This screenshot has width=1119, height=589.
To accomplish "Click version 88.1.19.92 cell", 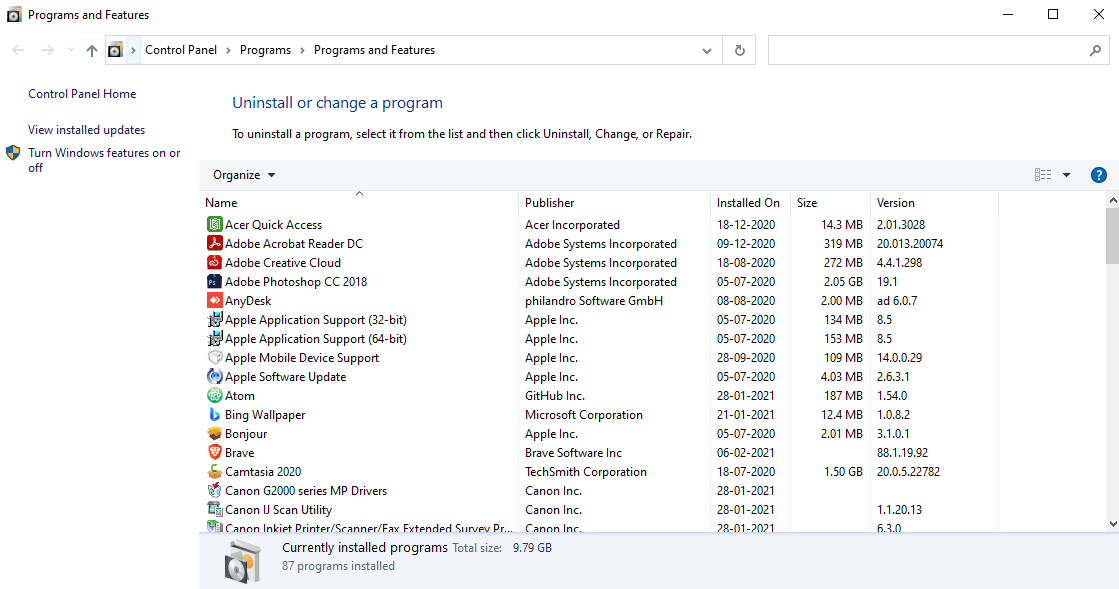I will coord(902,453).
